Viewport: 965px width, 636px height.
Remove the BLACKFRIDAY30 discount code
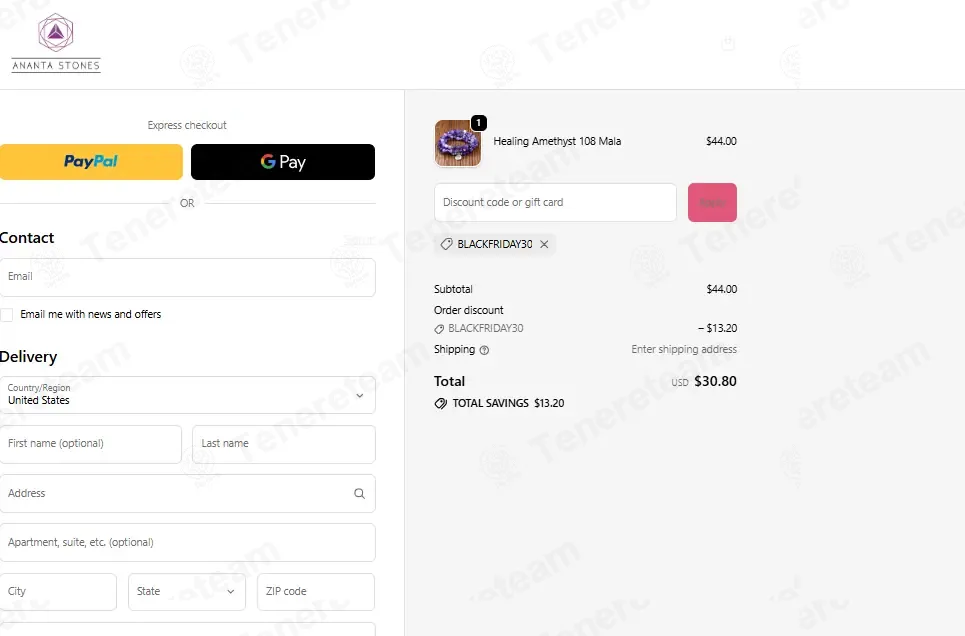point(544,244)
